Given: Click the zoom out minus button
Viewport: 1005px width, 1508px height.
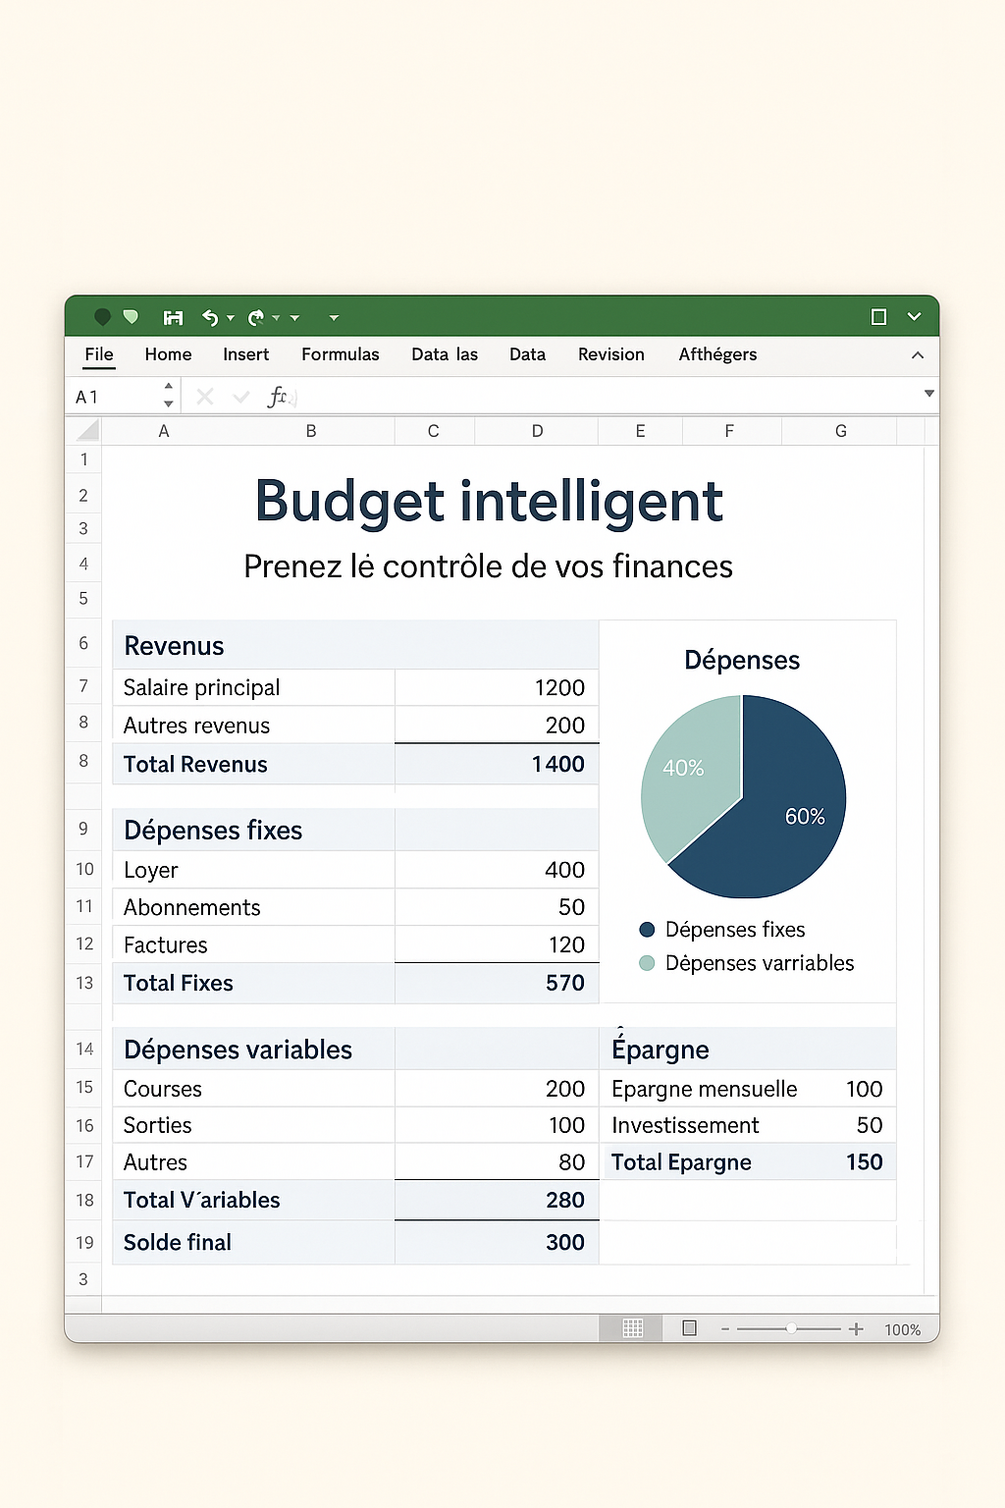Looking at the screenshot, I should pyautogui.click(x=725, y=1329).
